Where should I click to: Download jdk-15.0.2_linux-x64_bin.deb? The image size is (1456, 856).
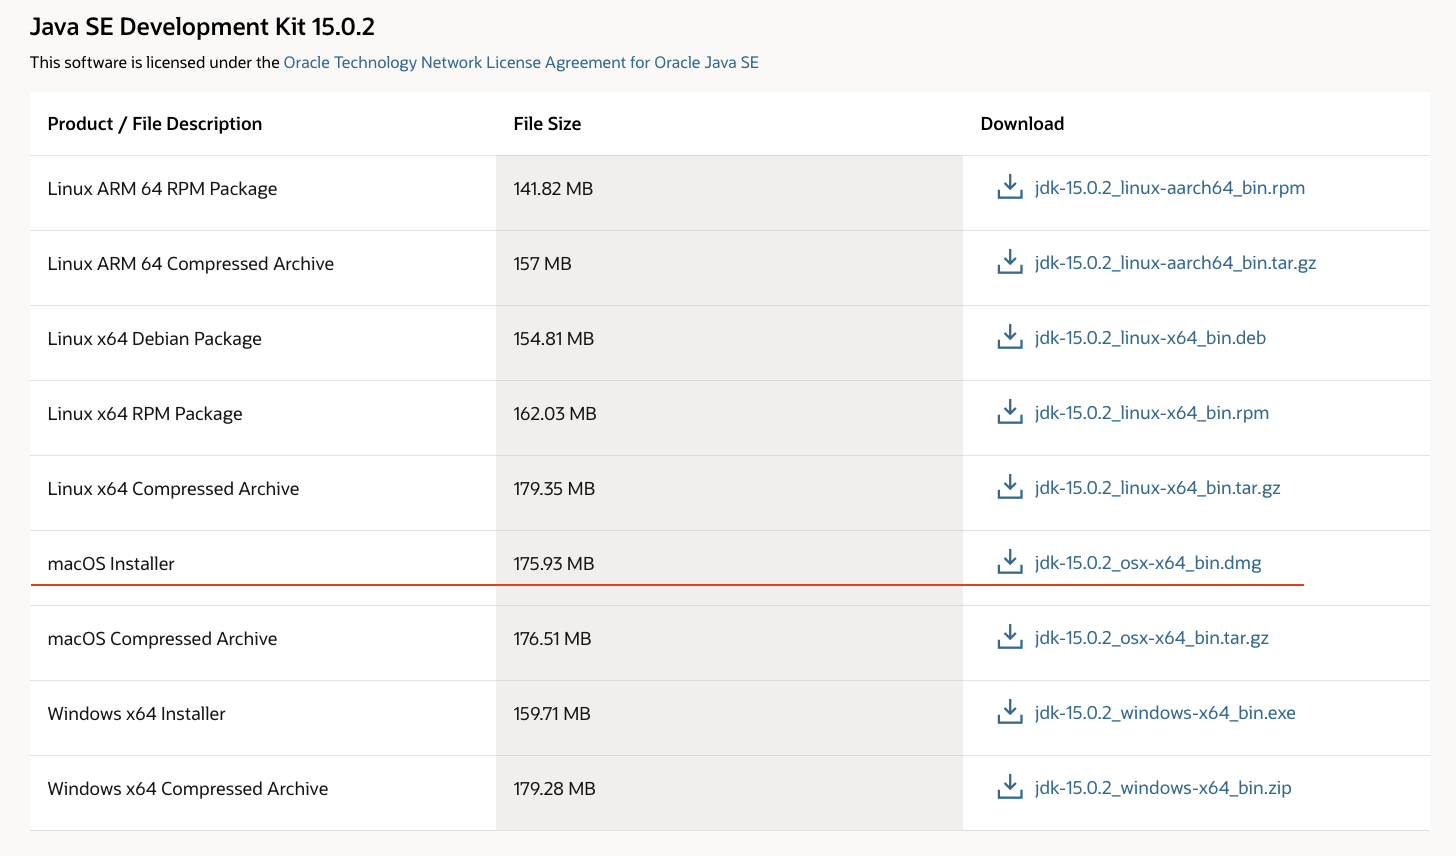point(1151,338)
